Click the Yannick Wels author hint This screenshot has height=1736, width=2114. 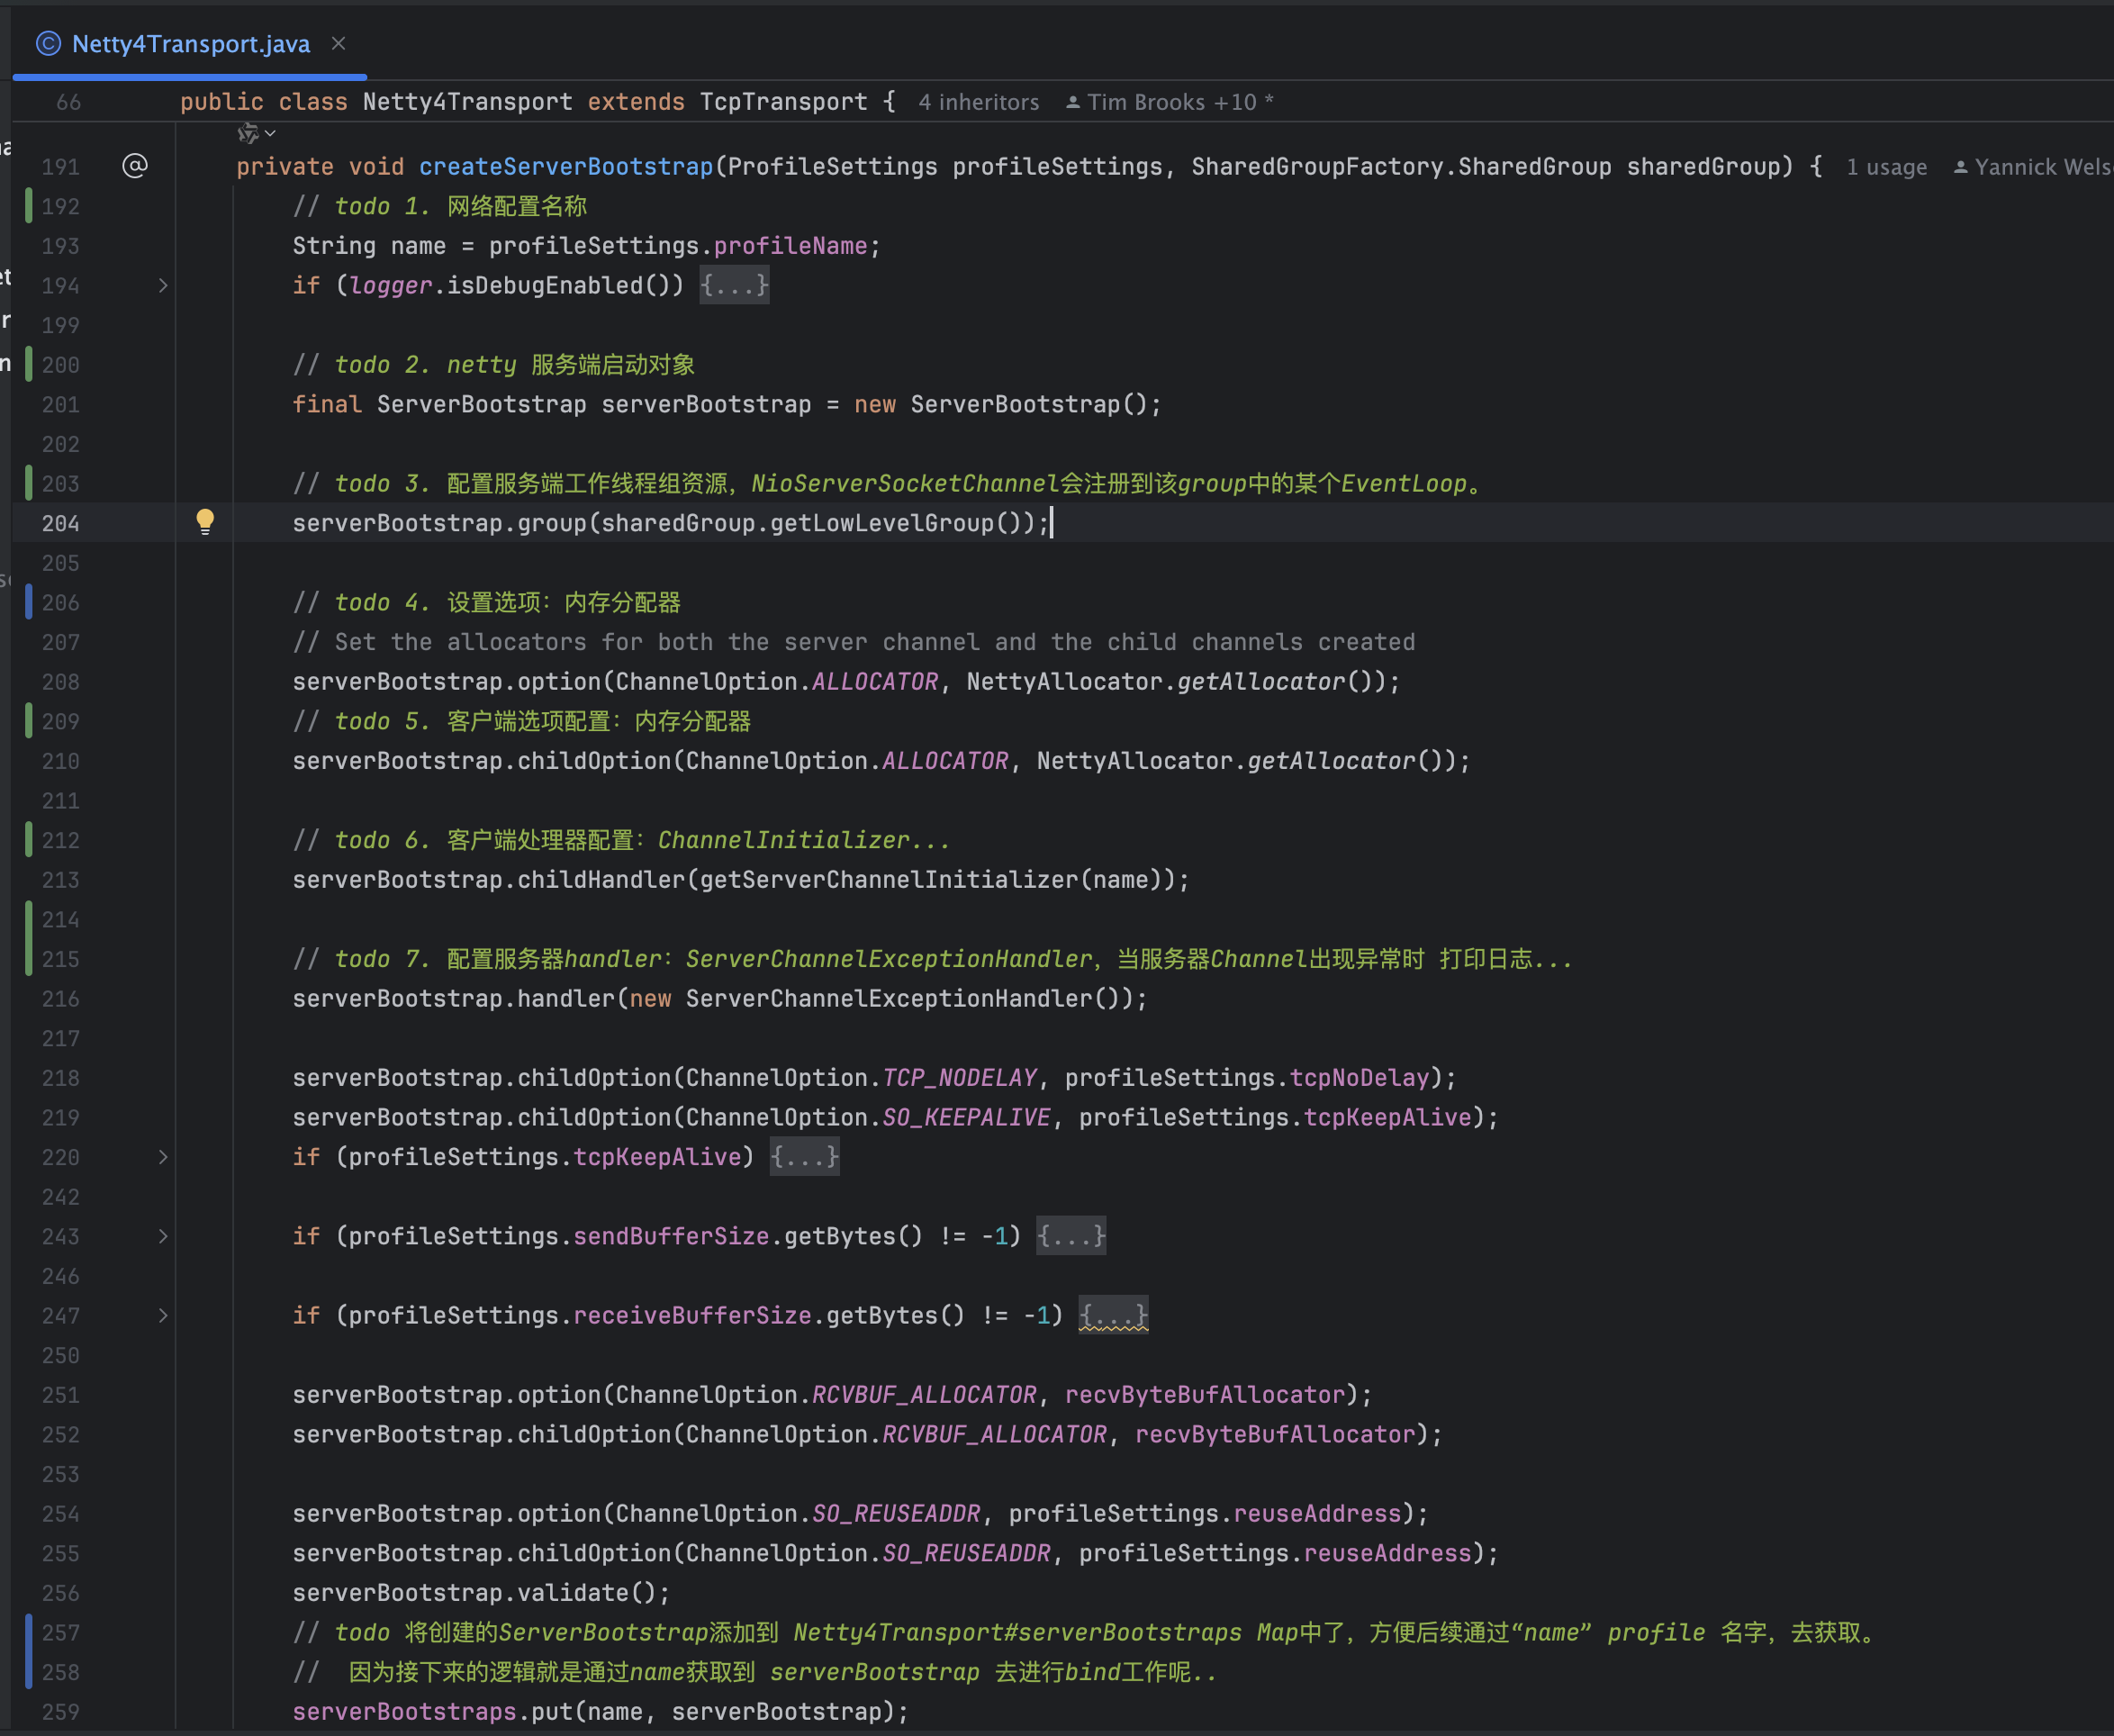[x=2033, y=167]
